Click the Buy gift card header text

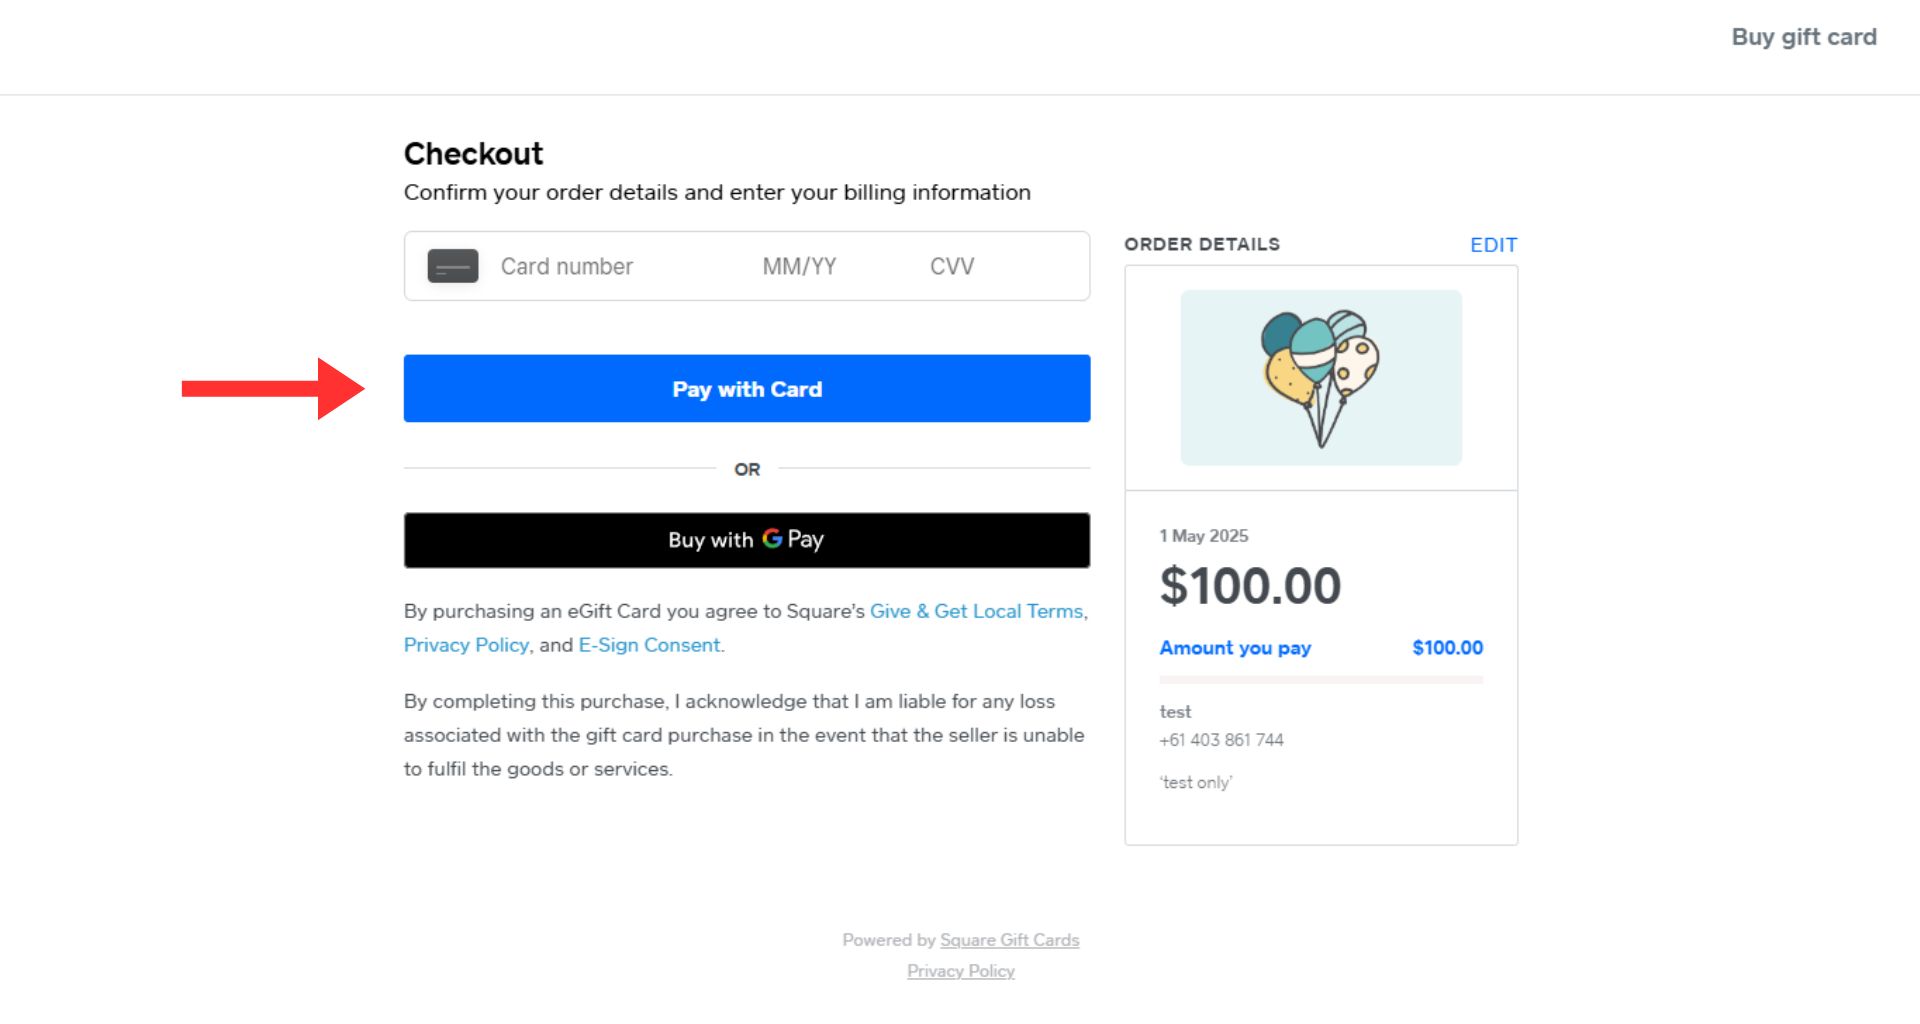pyautogui.click(x=1803, y=37)
